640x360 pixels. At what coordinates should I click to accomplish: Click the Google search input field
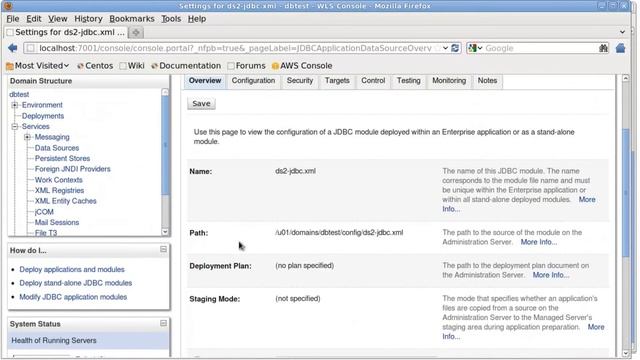[541, 48]
